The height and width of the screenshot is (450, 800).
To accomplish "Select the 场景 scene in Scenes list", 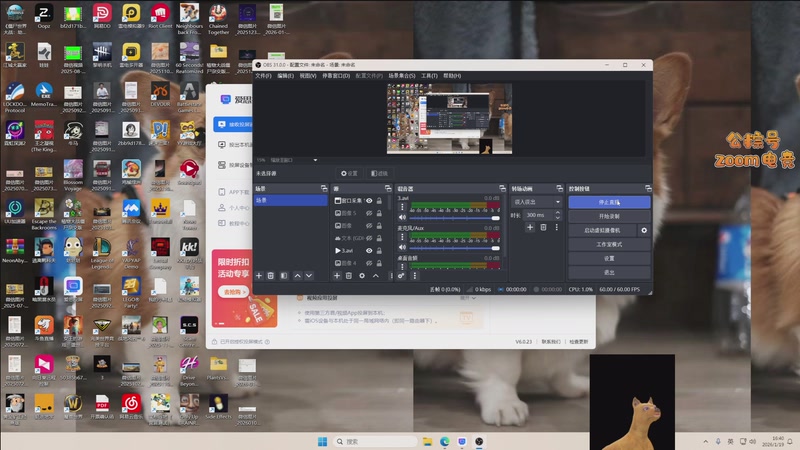I will 291,201.
